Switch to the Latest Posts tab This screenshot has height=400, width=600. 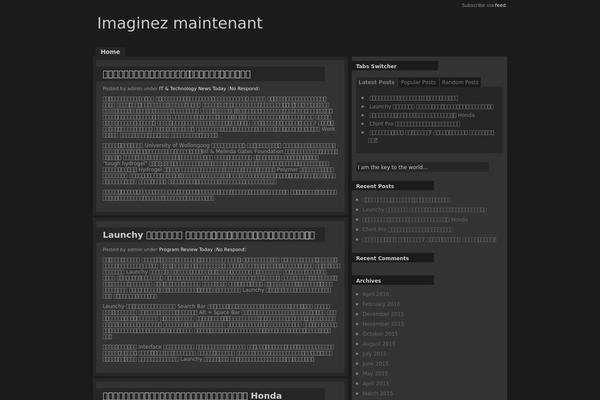click(376, 82)
